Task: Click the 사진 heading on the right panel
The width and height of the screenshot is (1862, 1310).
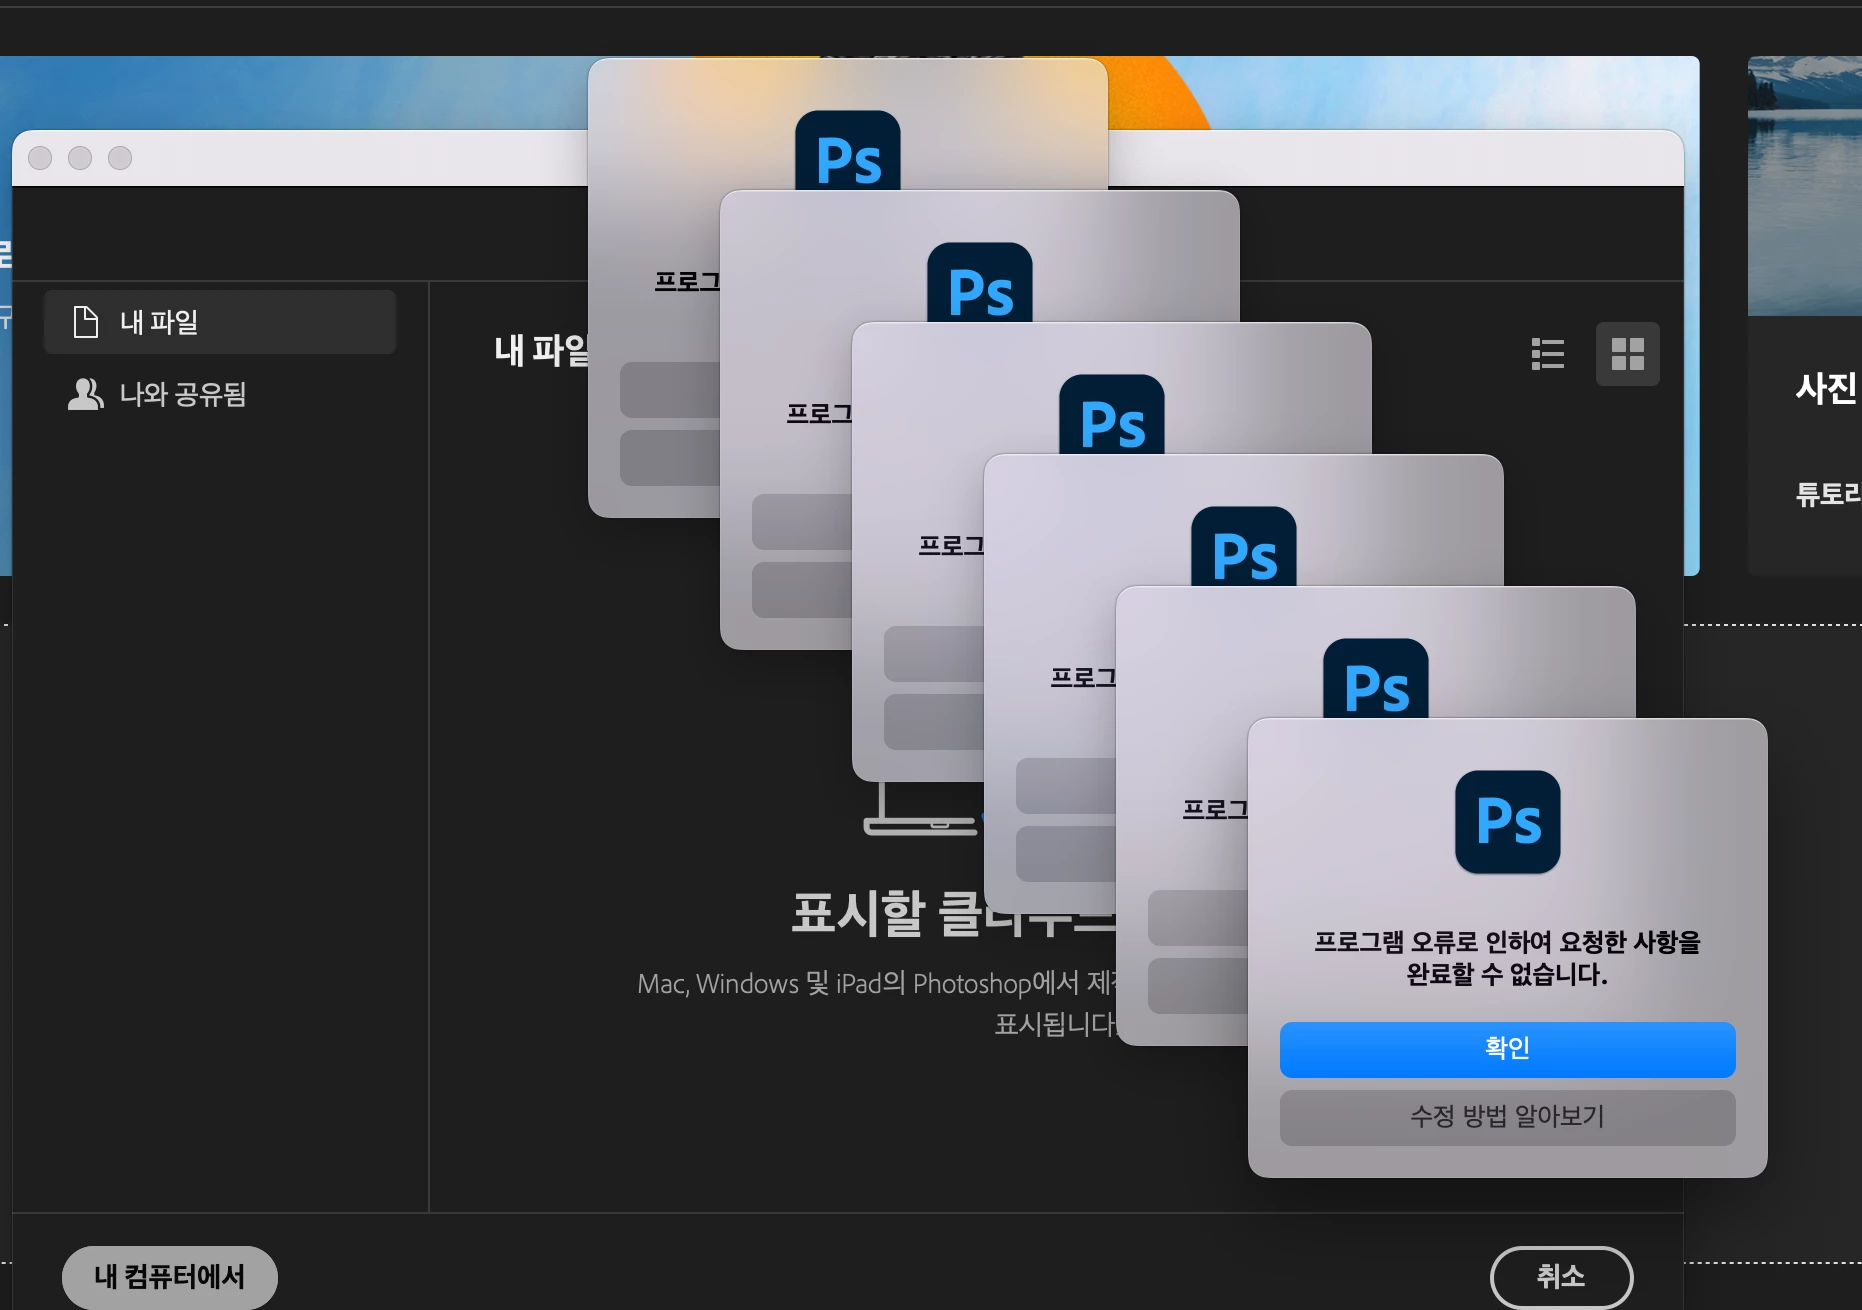Action: (1827, 388)
